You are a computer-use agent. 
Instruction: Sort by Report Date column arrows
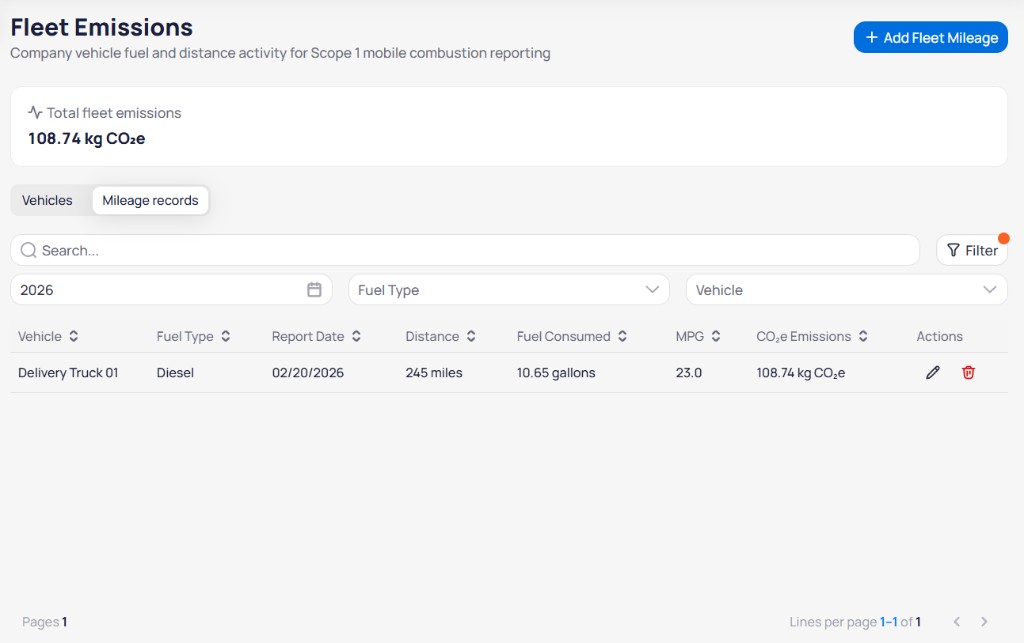[x=357, y=336]
